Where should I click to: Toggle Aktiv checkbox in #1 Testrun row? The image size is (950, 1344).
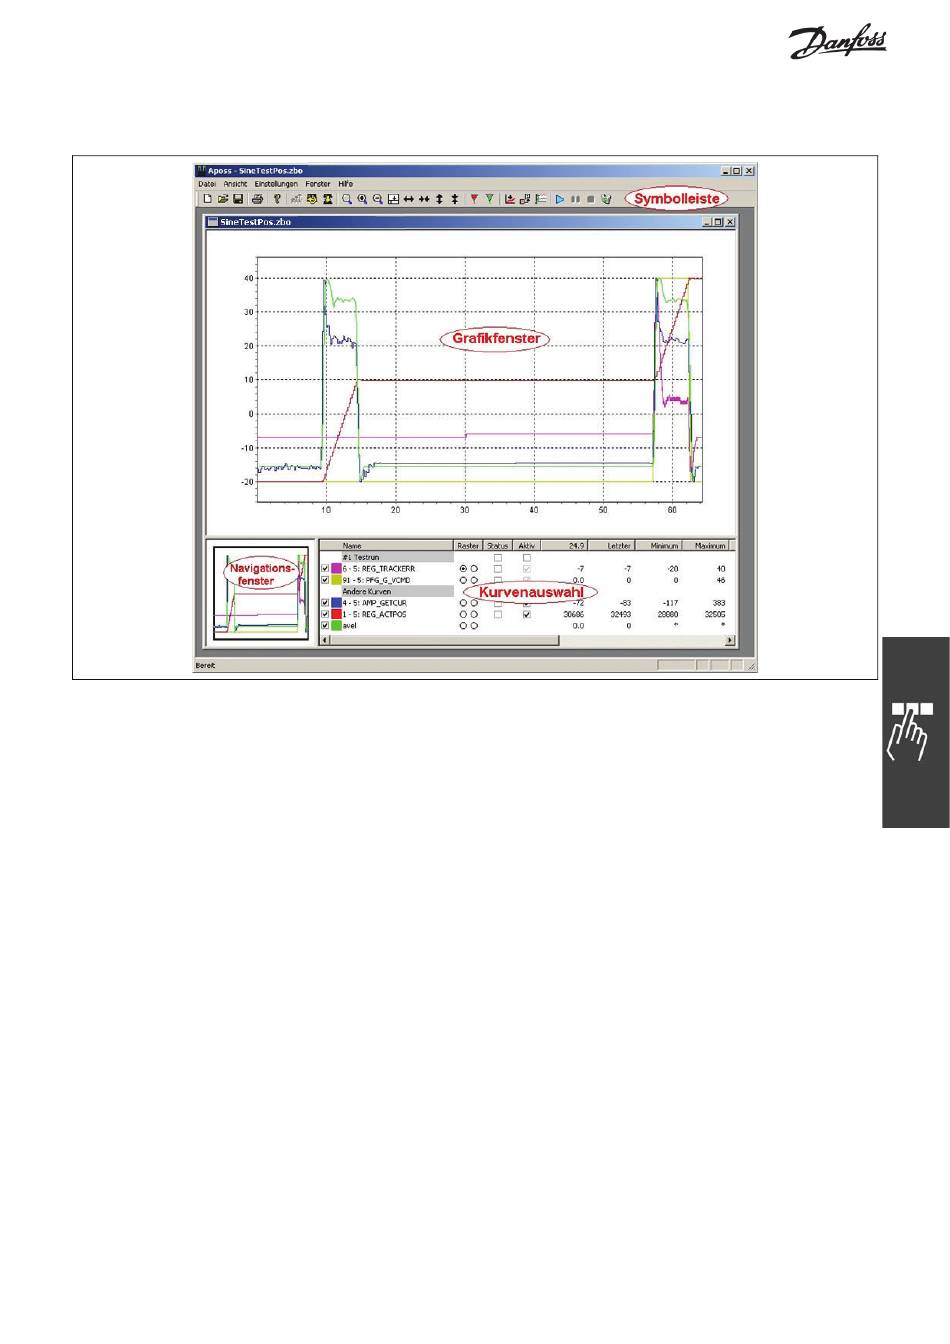click(x=527, y=557)
